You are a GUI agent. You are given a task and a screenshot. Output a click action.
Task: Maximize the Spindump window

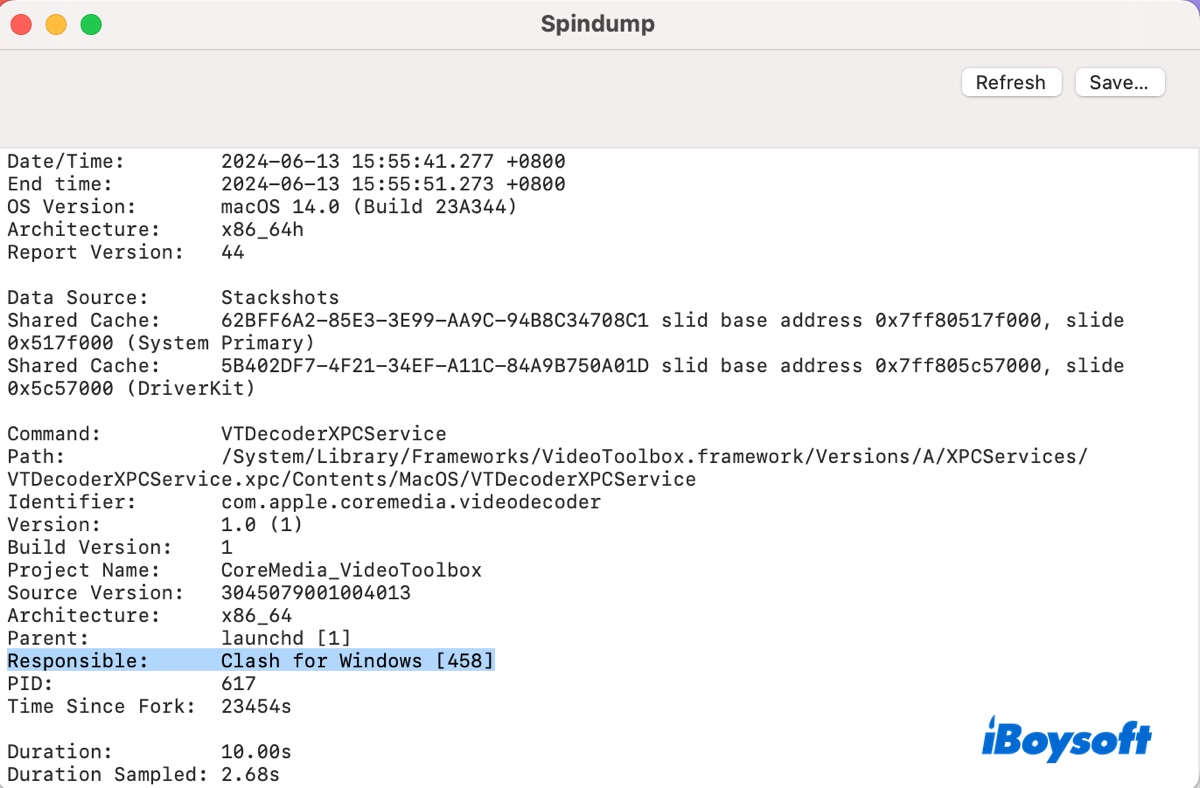pyautogui.click(x=91, y=24)
